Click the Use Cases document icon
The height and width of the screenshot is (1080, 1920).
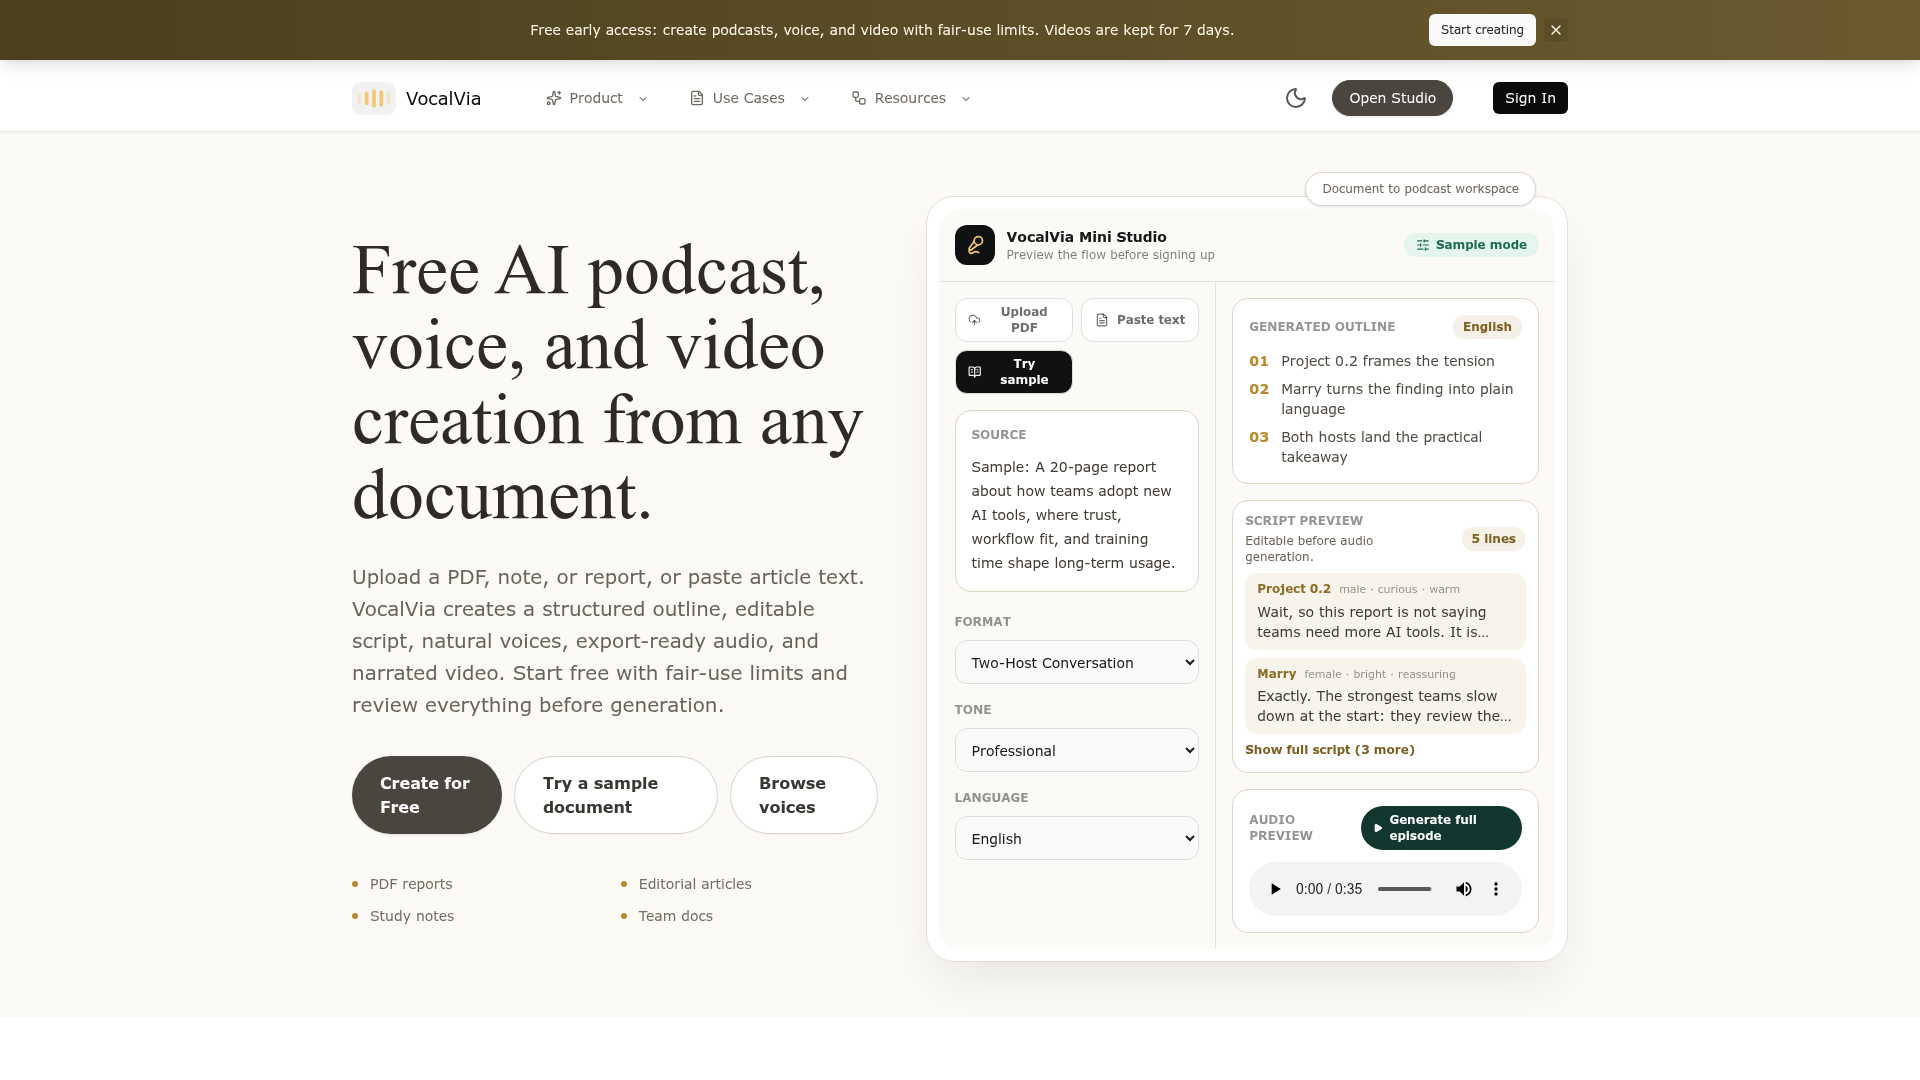(697, 98)
